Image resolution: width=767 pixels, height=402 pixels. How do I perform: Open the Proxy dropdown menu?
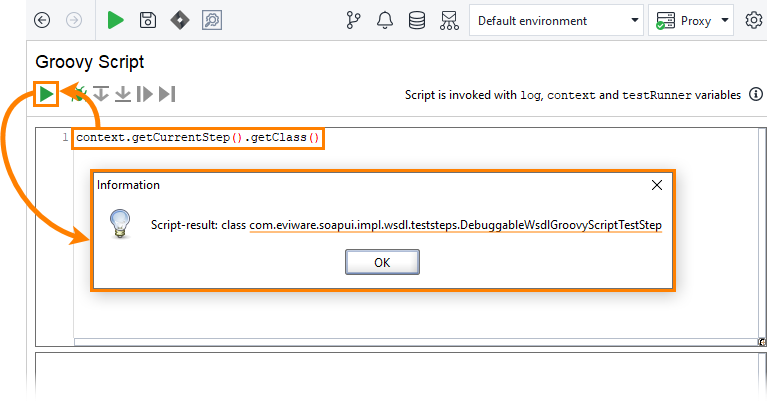click(691, 21)
